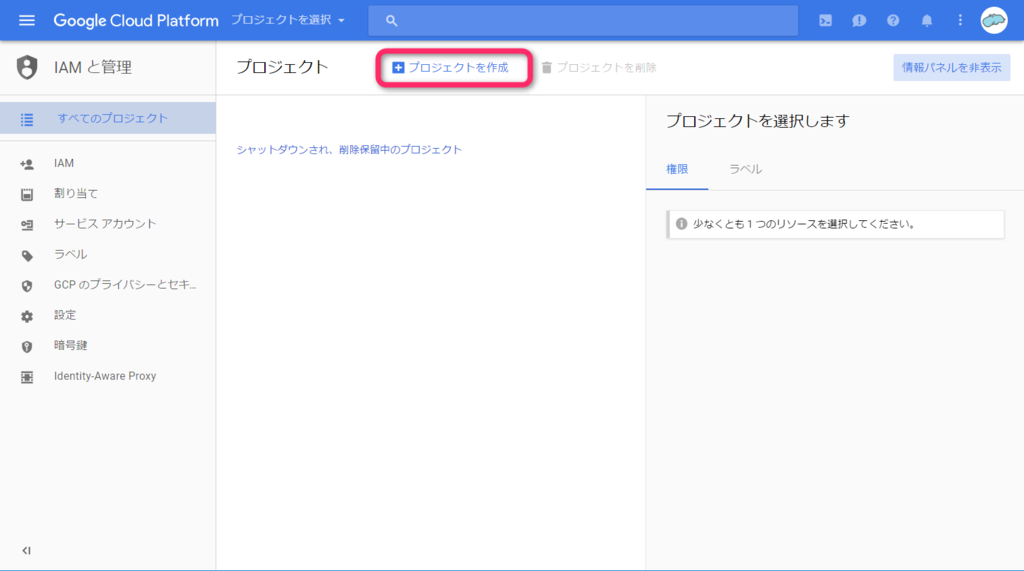This screenshot has width=1024, height=571.
Task: Click the Identity-Aware Proxy icon
Action: 27,377
